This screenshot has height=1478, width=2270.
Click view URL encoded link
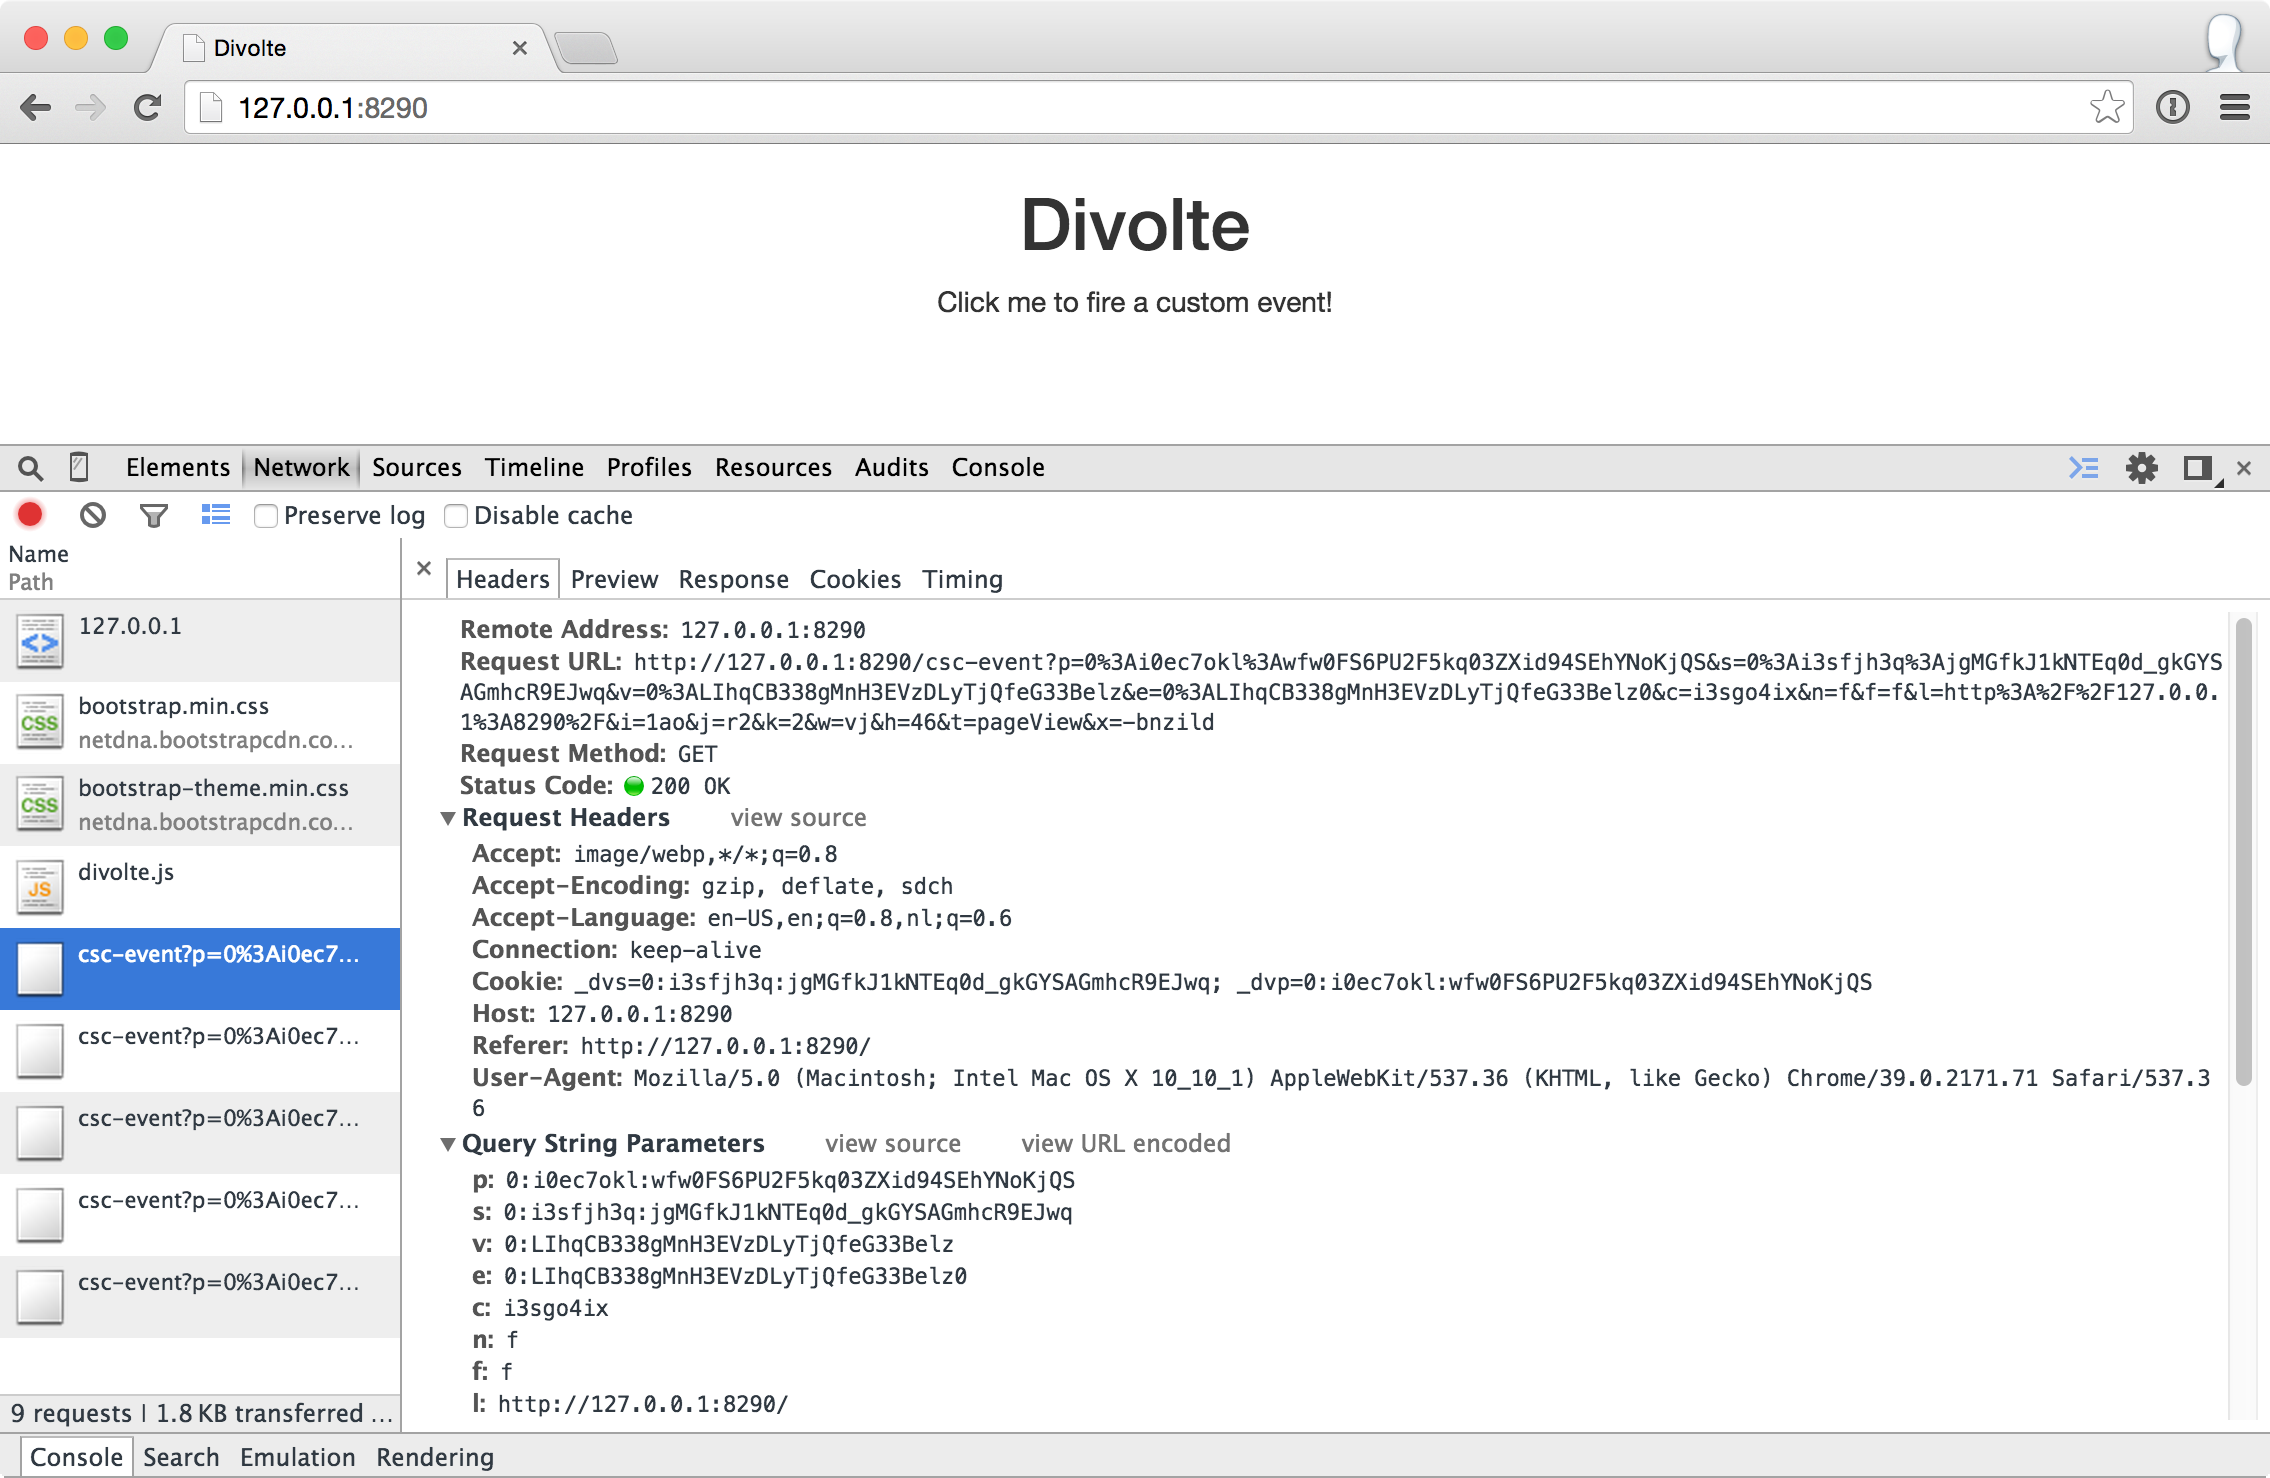coord(1125,1143)
